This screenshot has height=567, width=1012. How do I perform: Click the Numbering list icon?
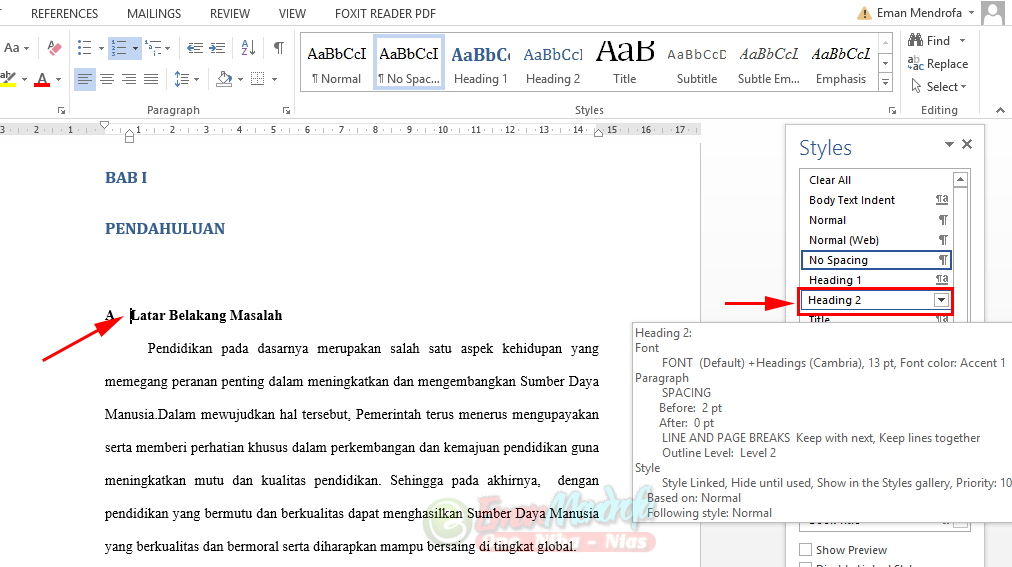click(119, 48)
